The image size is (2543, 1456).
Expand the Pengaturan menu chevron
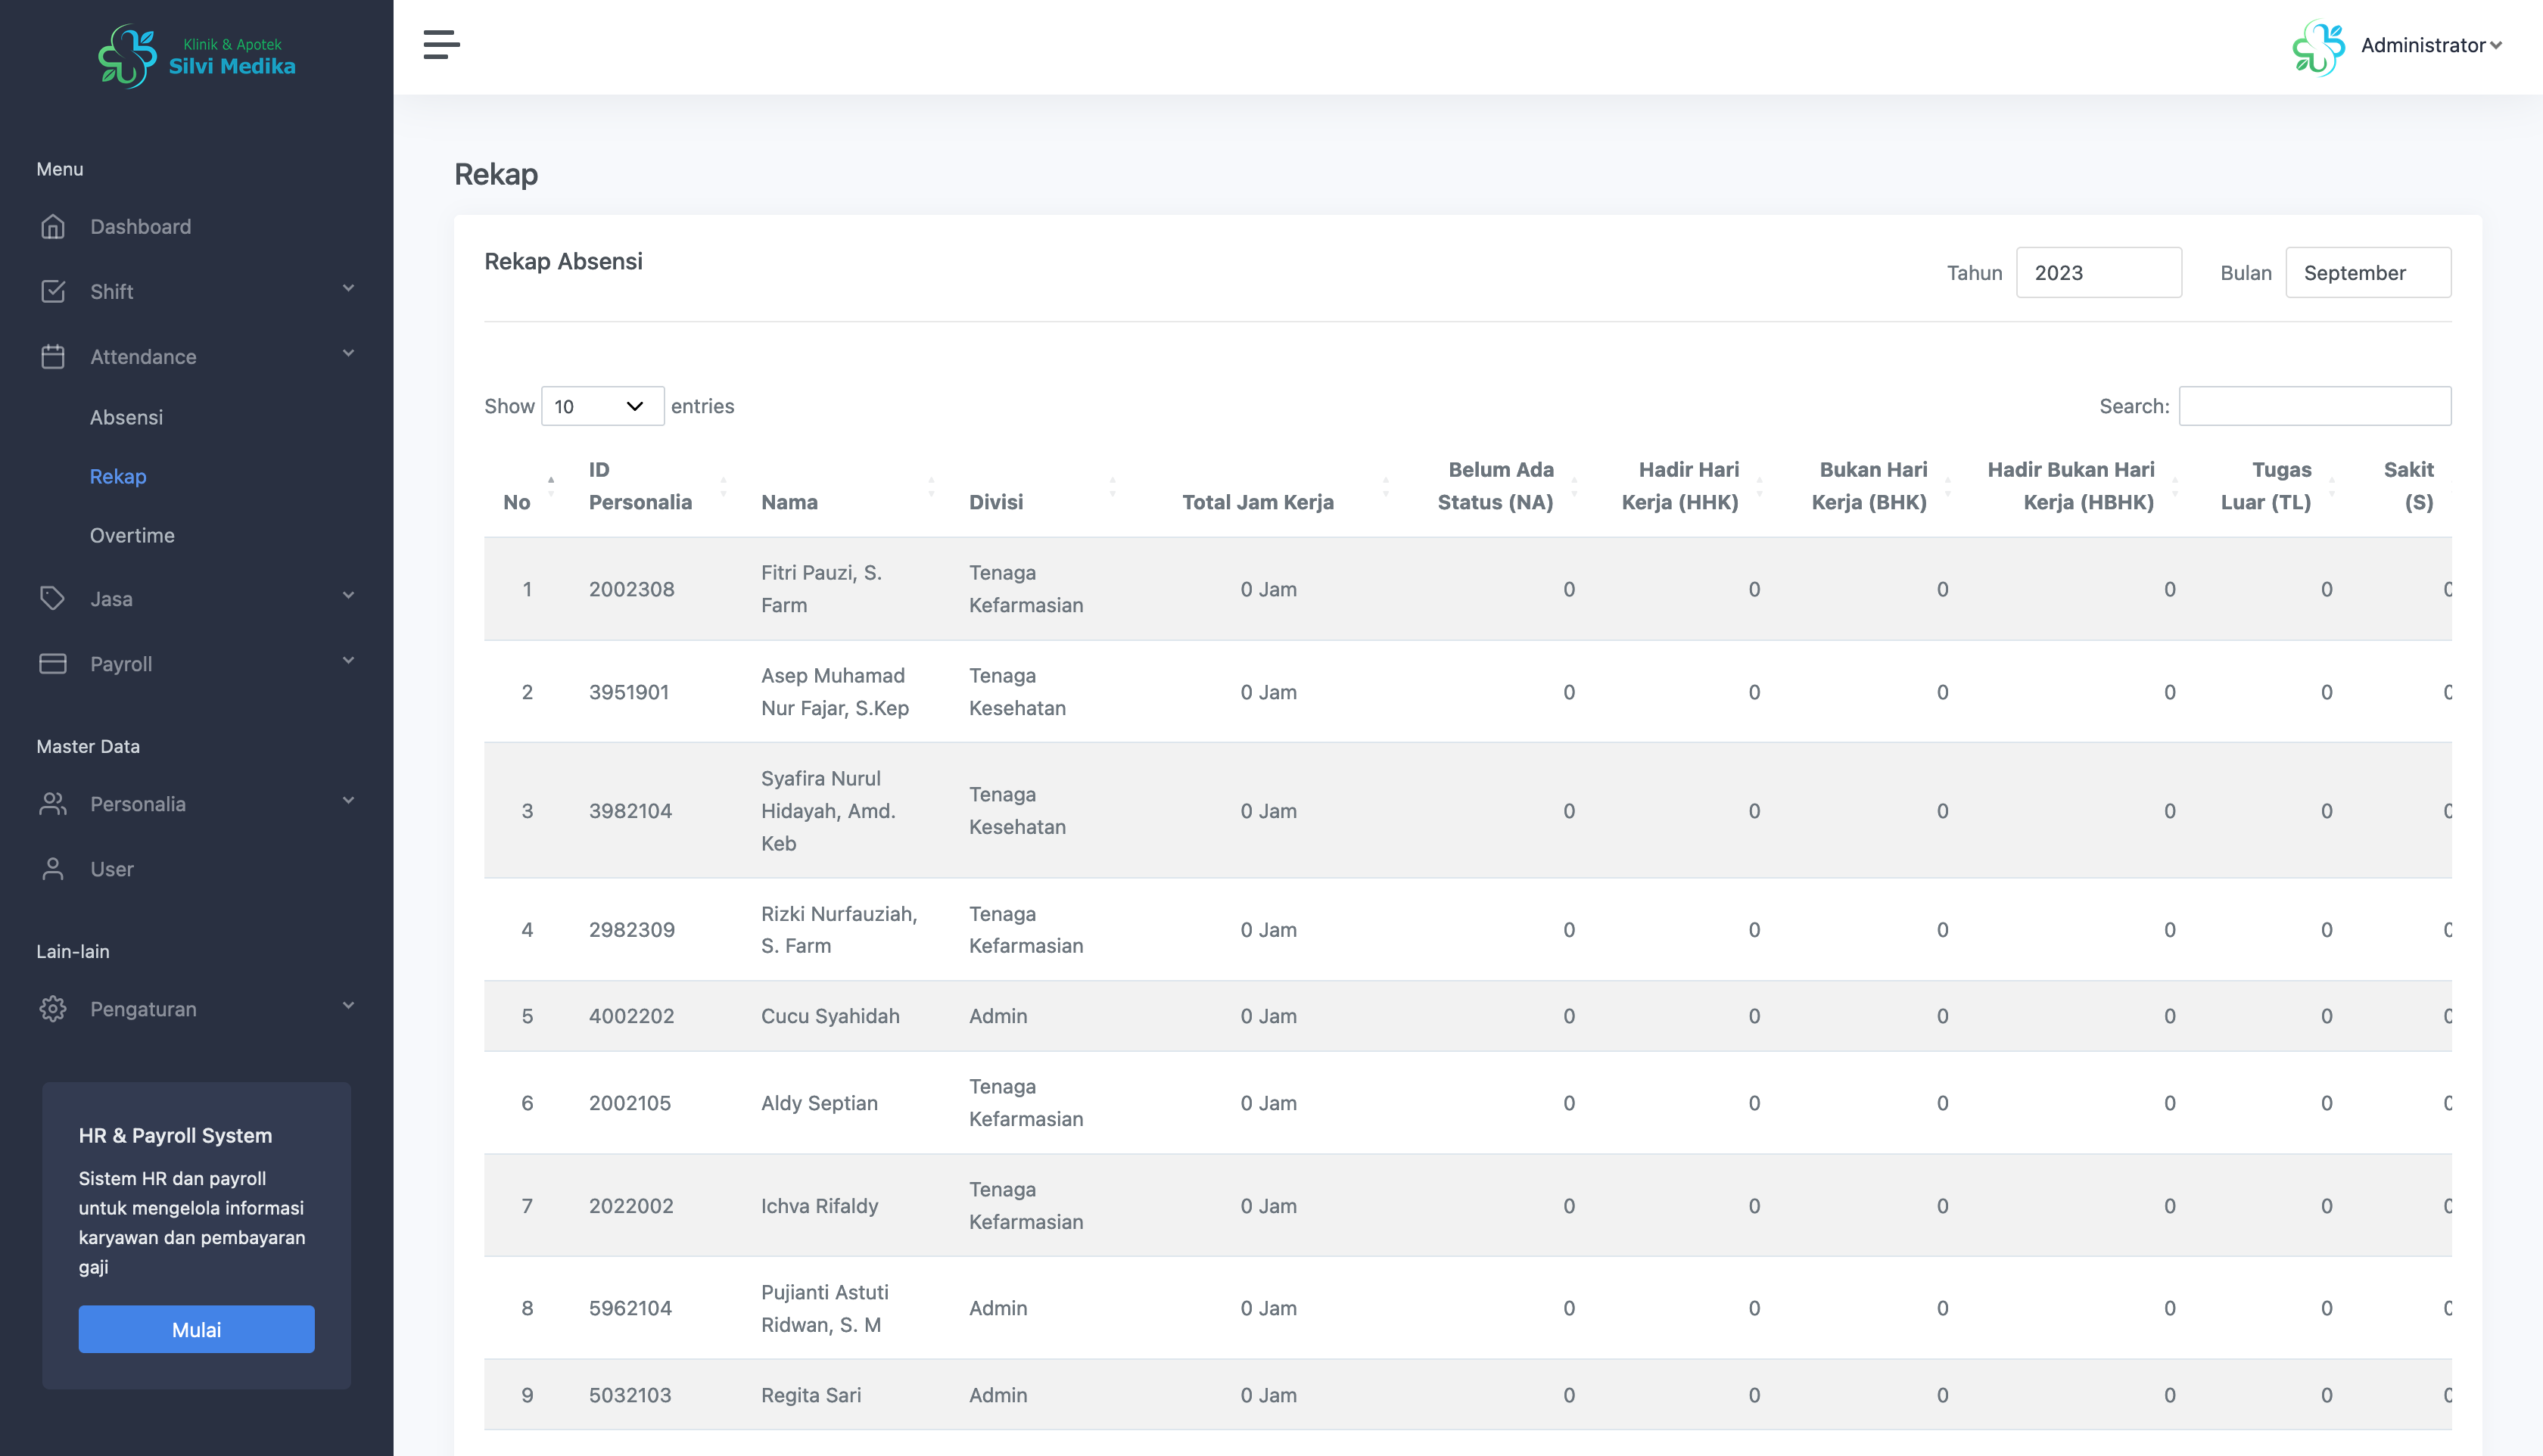pyautogui.click(x=348, y=1006)
